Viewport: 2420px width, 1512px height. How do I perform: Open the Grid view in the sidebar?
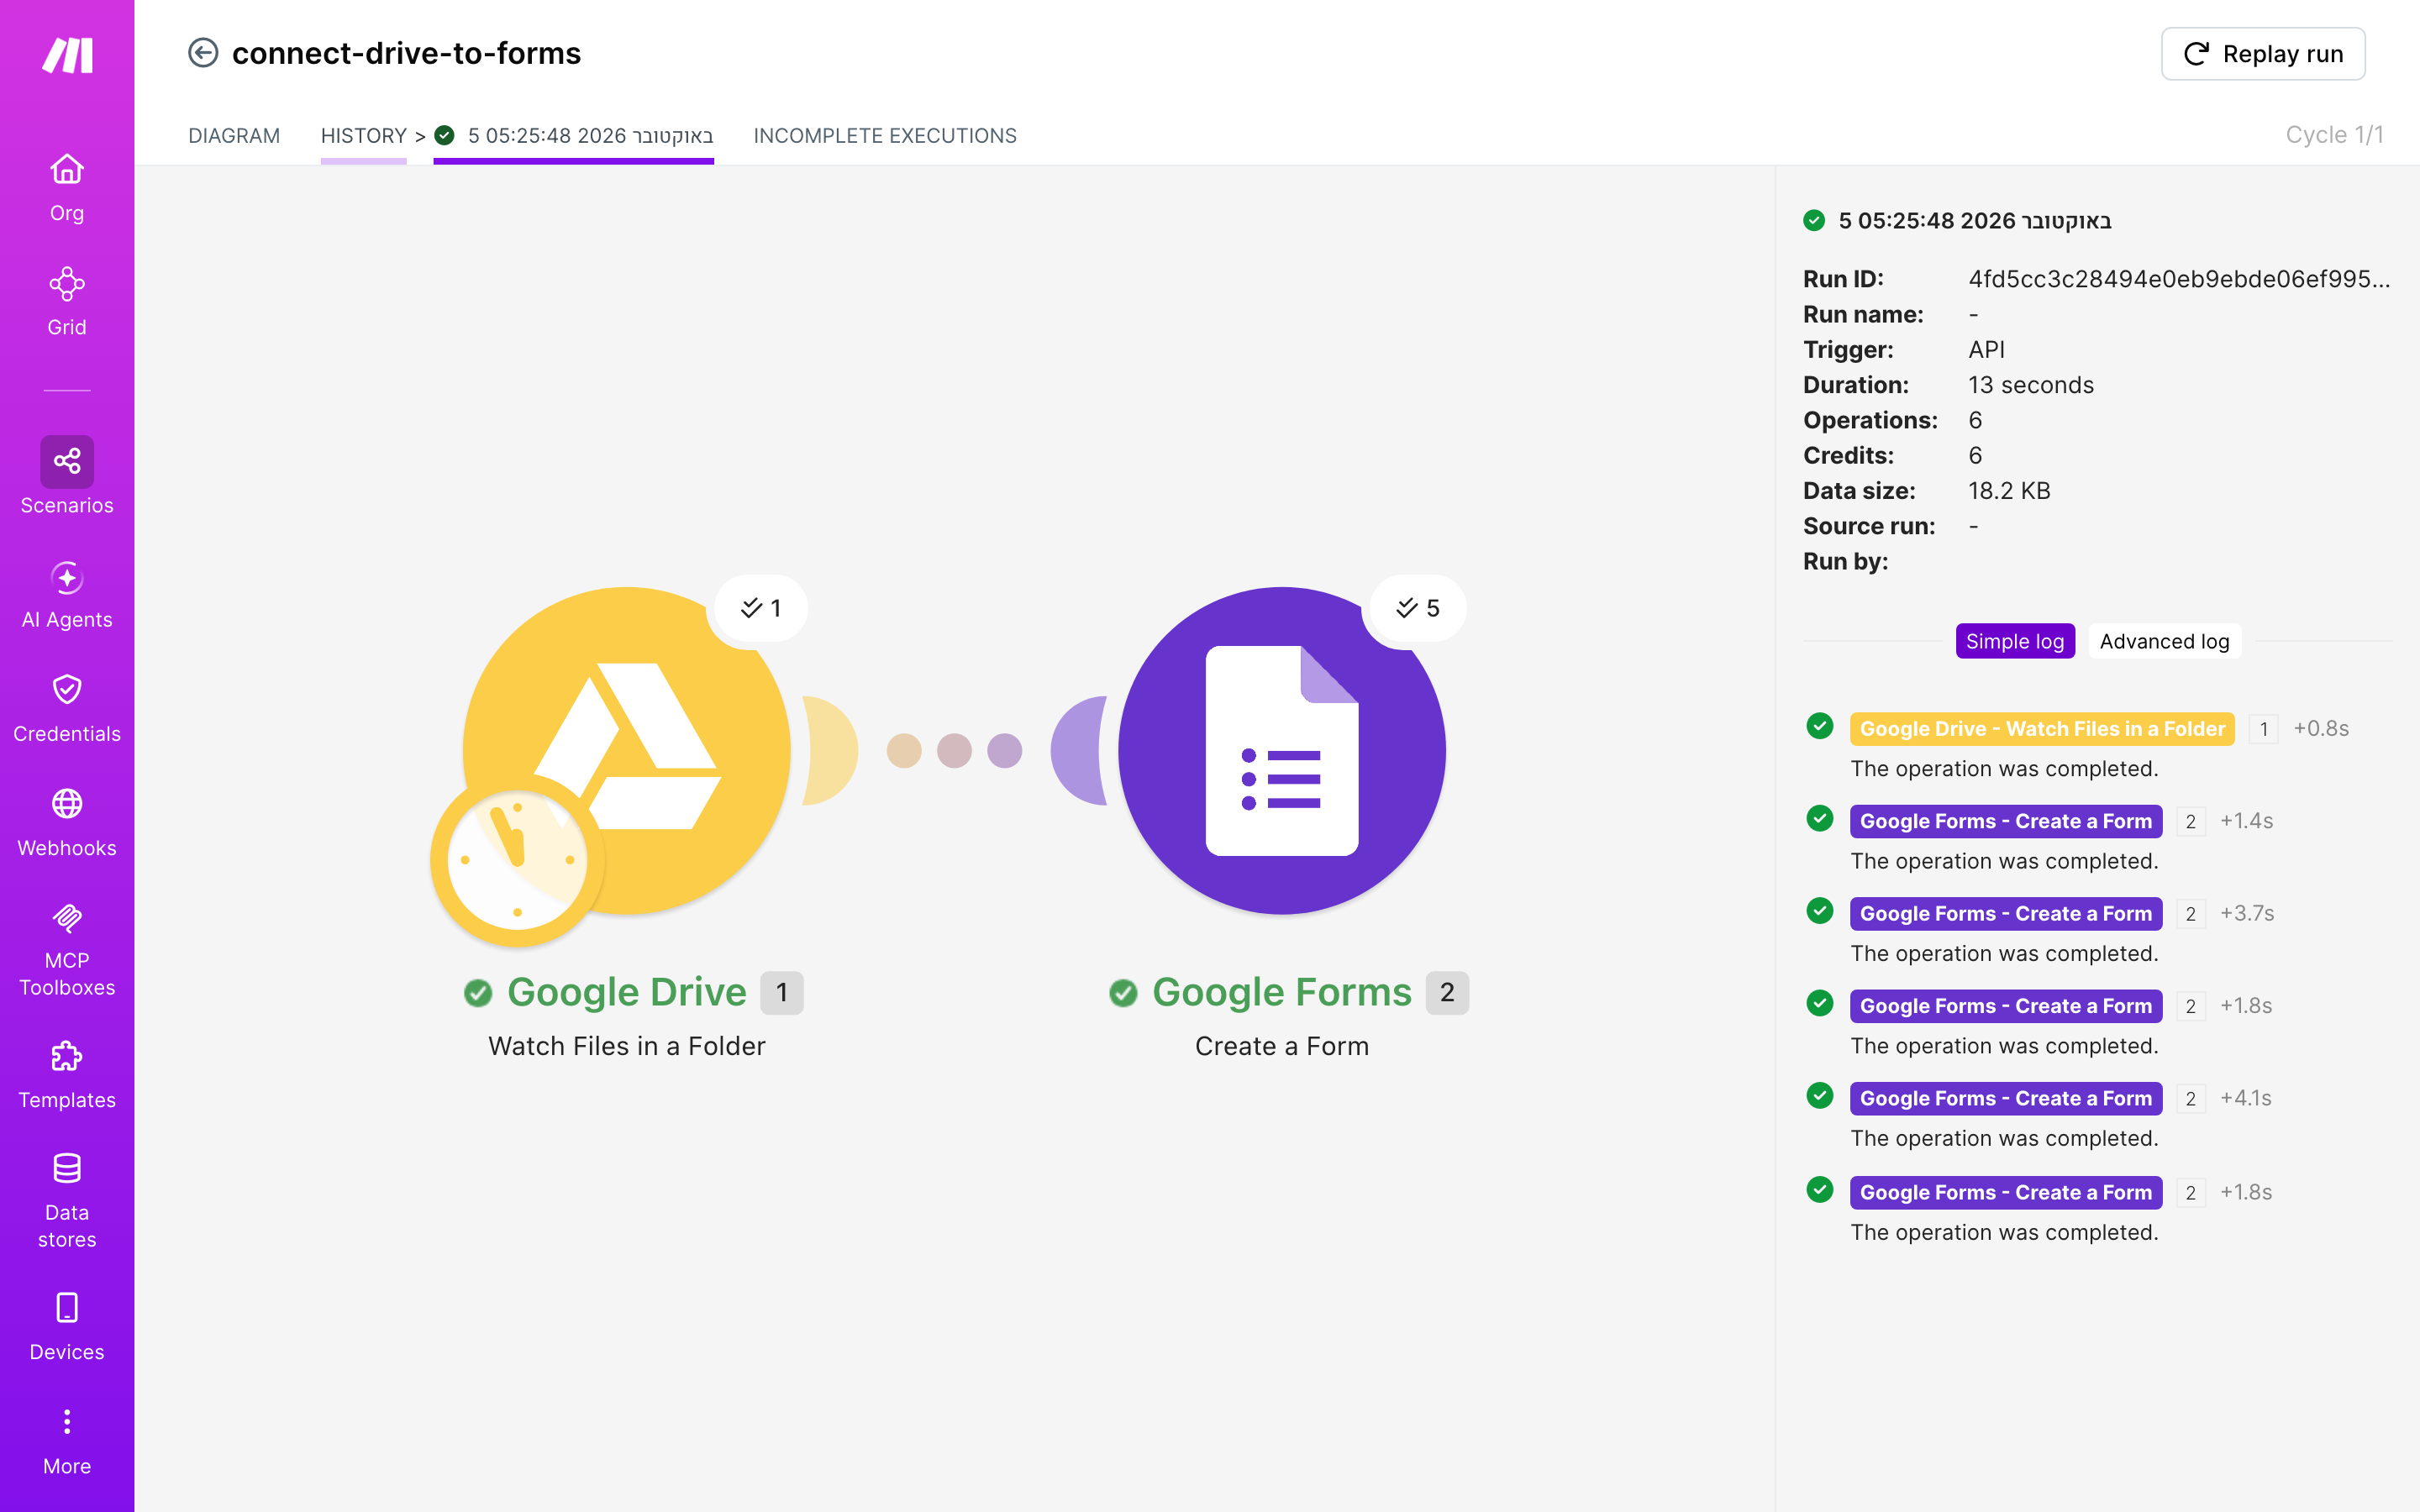tap(67, 302)
